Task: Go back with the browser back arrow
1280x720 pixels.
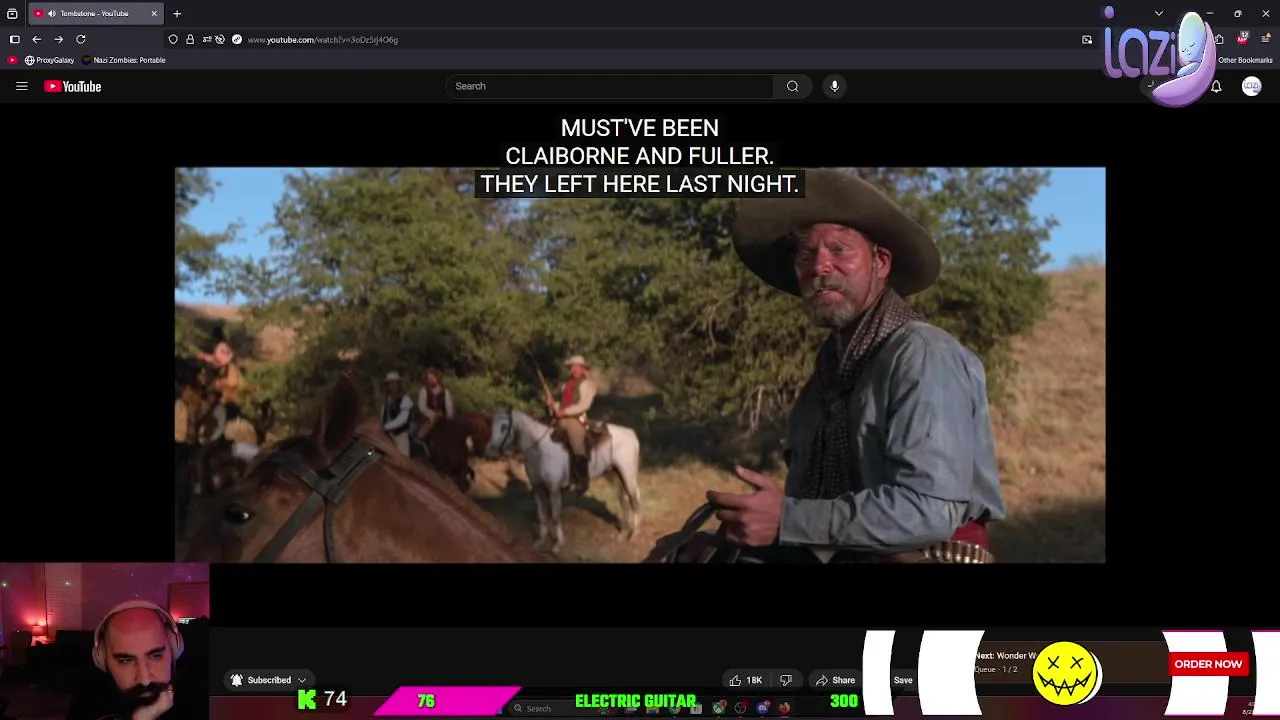Action: coord(37,40)
